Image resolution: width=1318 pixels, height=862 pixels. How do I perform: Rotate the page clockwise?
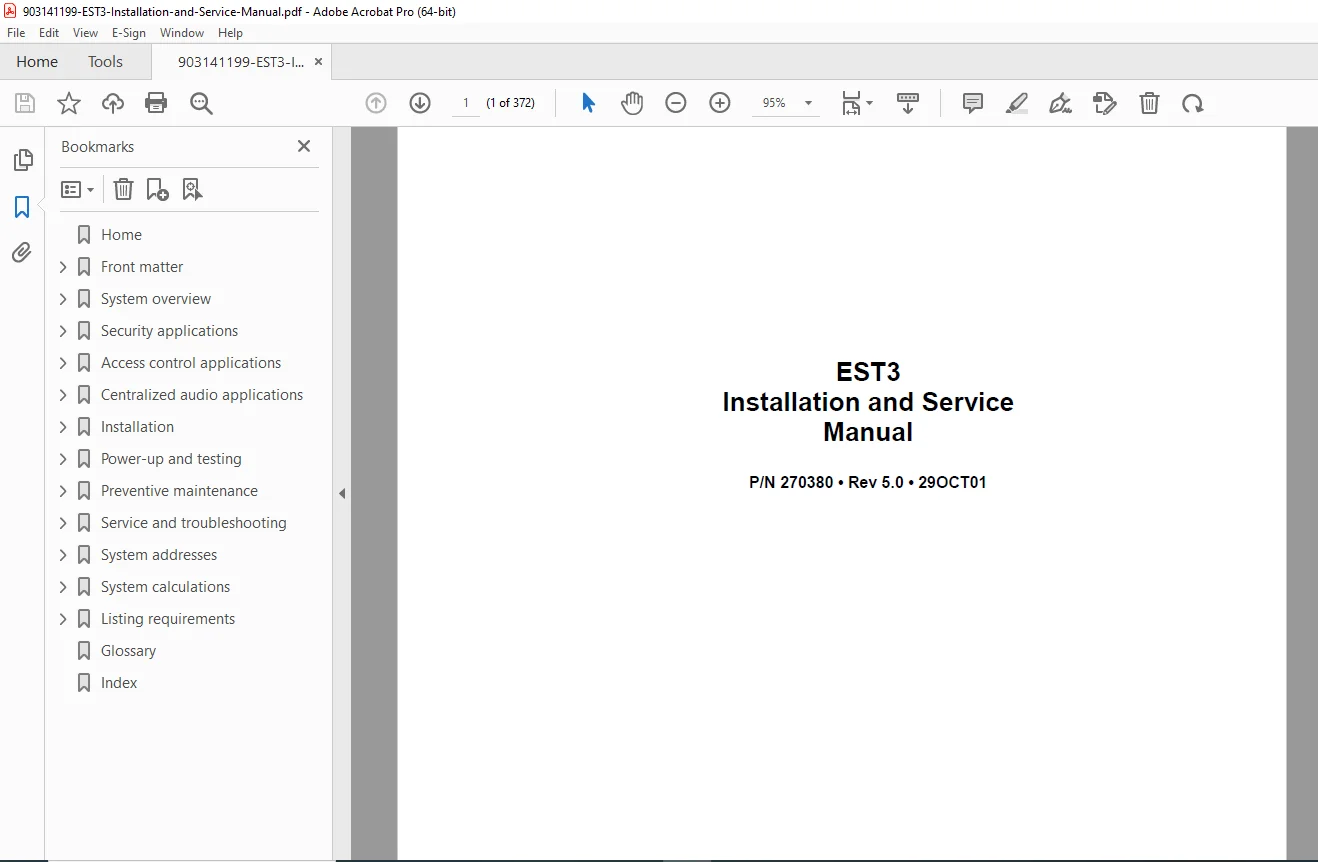[1193, 103]
